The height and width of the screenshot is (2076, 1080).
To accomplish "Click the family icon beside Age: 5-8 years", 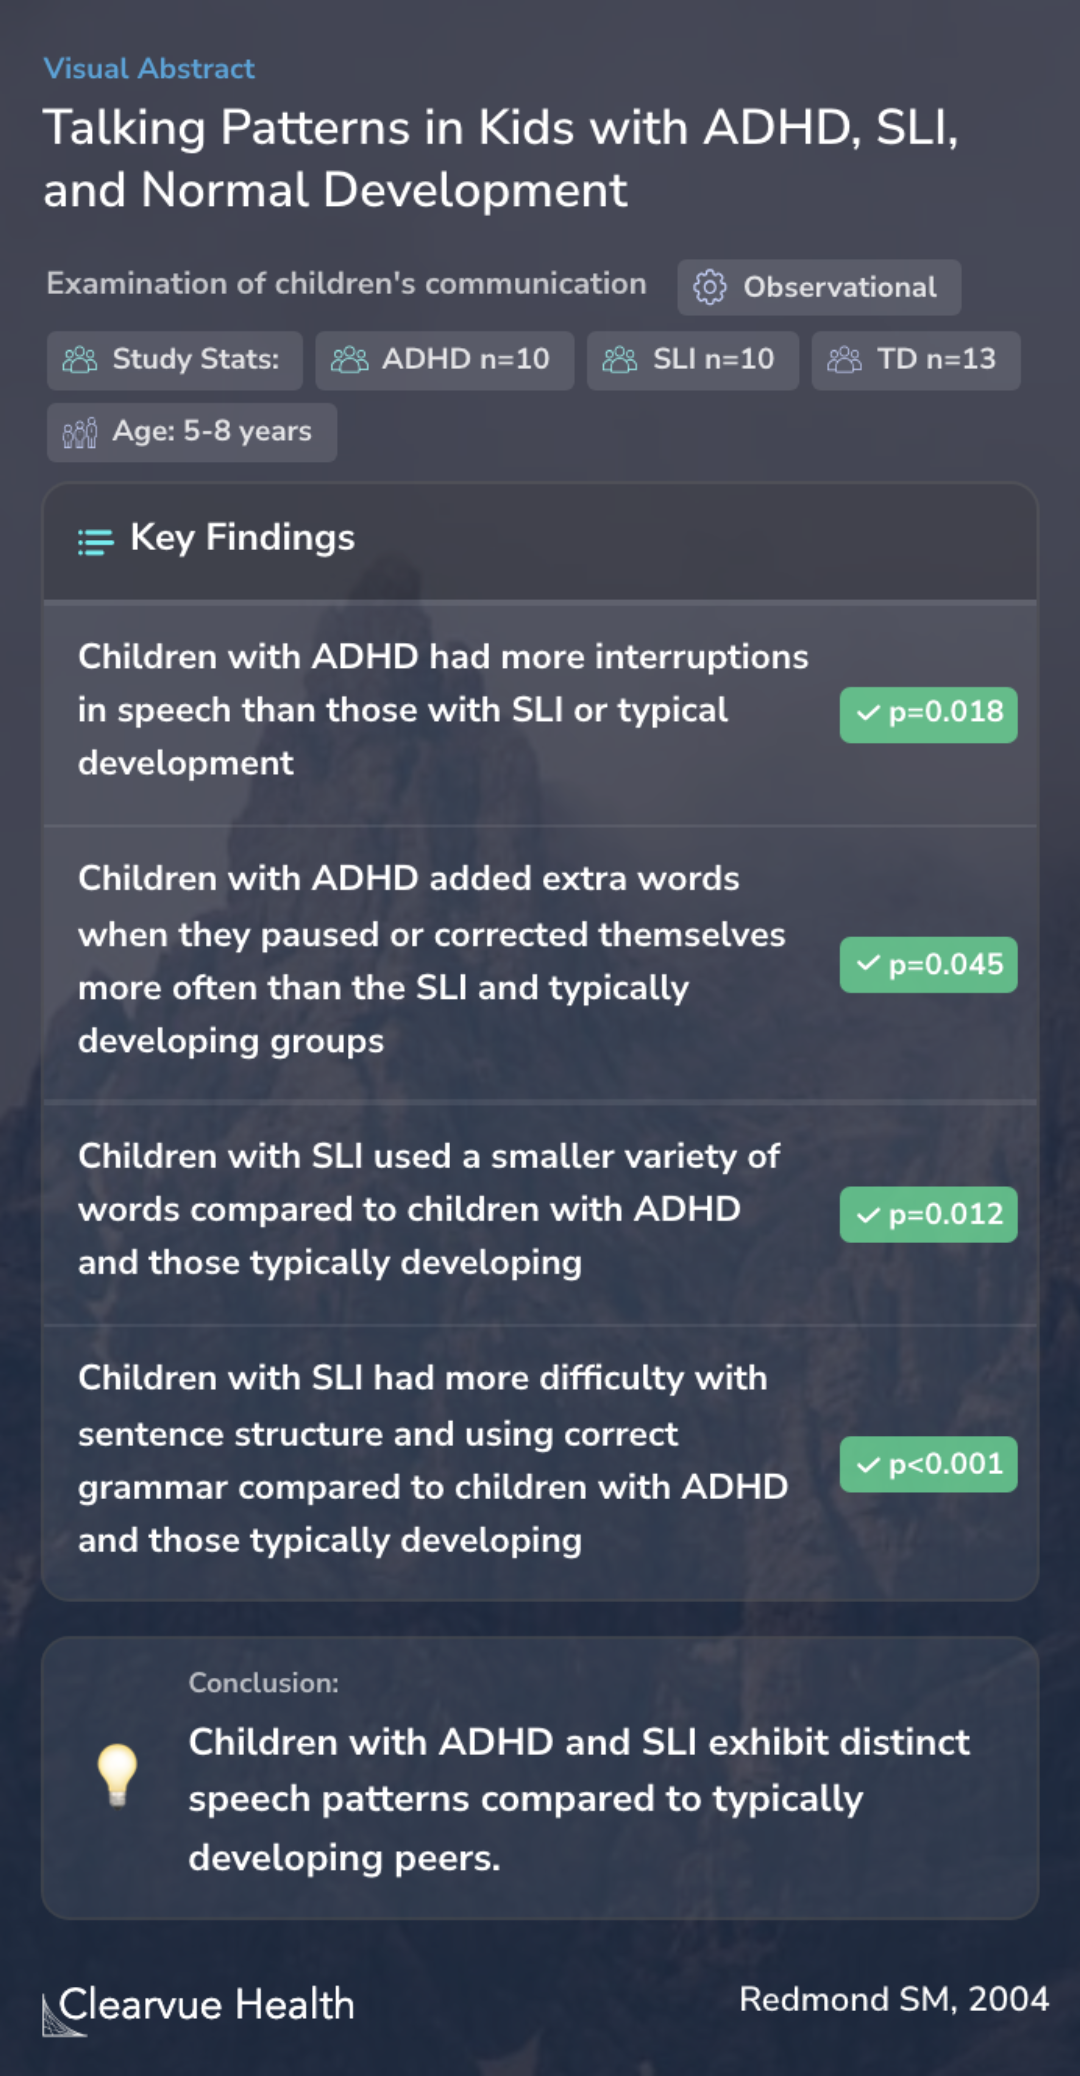I will point(80,432).
